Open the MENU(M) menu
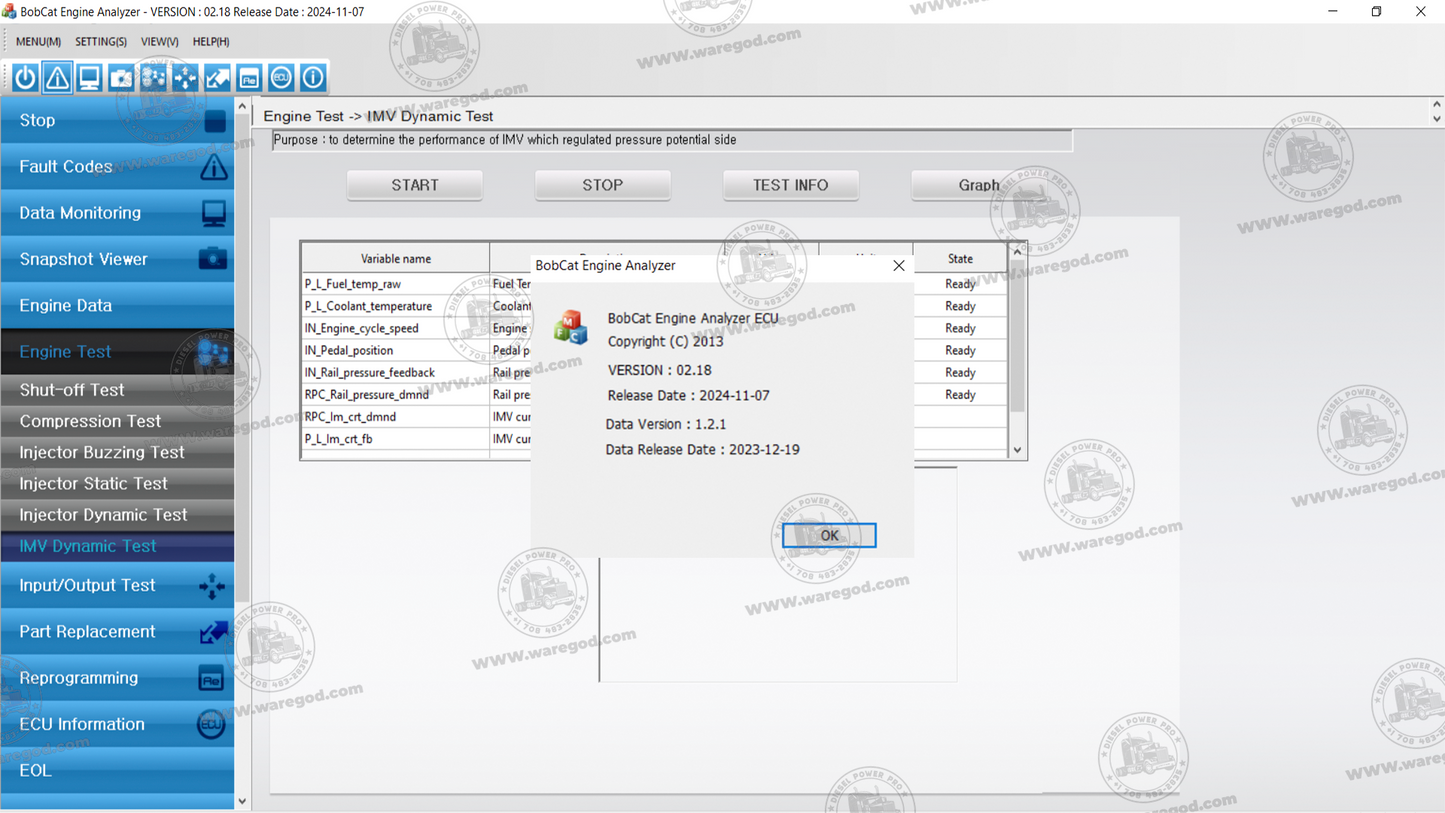This screenshot has width=1445, height=813. click(37, 41)
